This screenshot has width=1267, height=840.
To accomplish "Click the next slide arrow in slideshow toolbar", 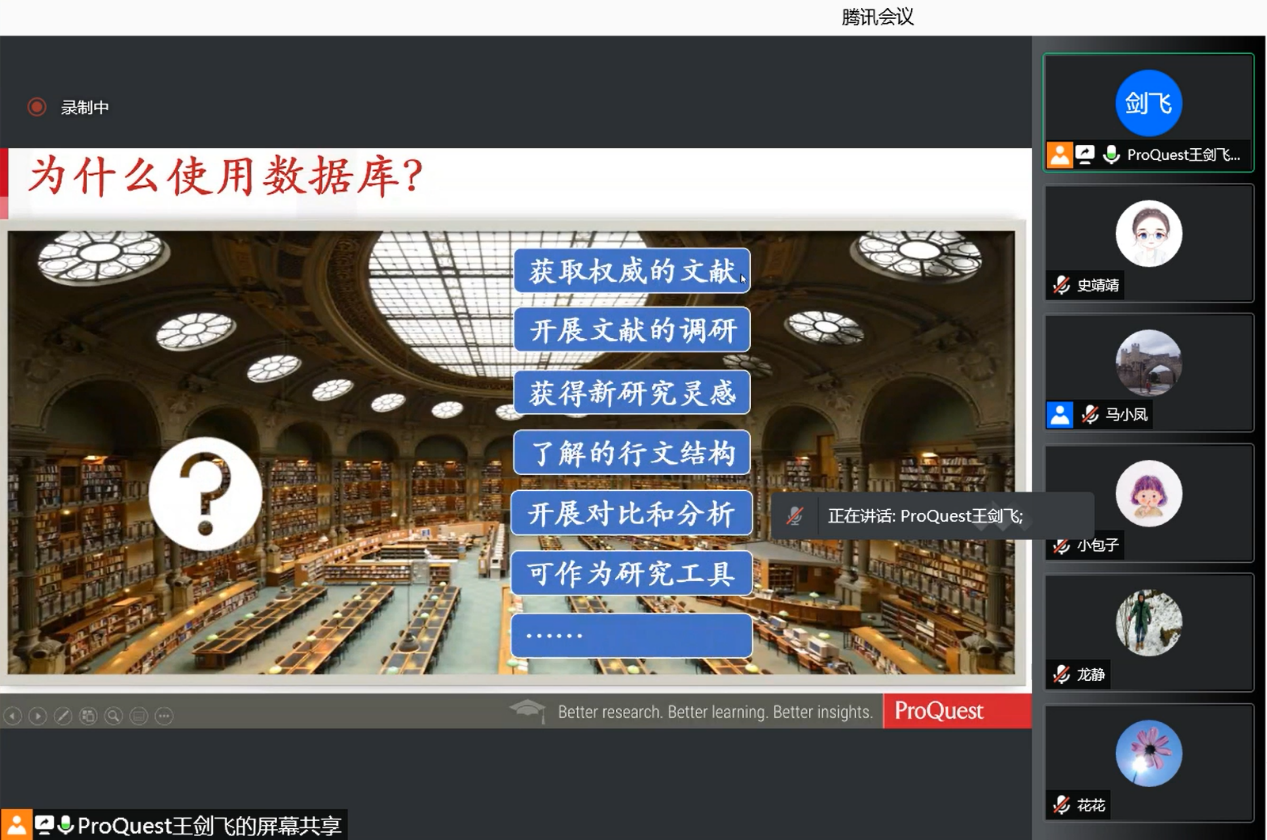I will click(x=38, y=716).
